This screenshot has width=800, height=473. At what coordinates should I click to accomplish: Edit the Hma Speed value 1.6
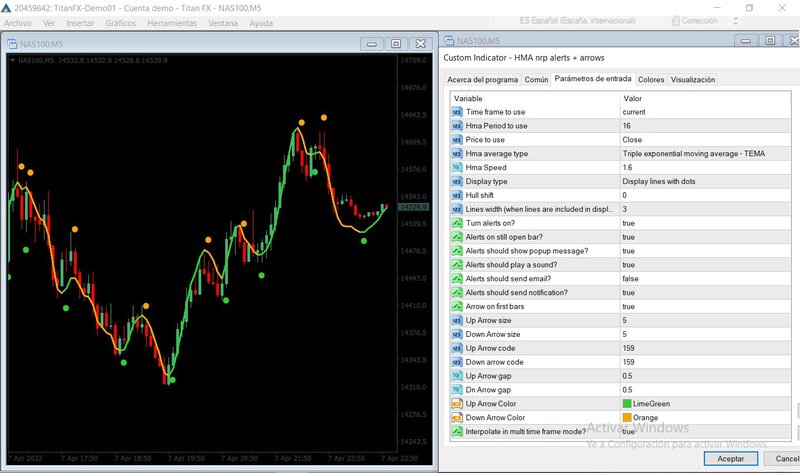click(627, 167)
